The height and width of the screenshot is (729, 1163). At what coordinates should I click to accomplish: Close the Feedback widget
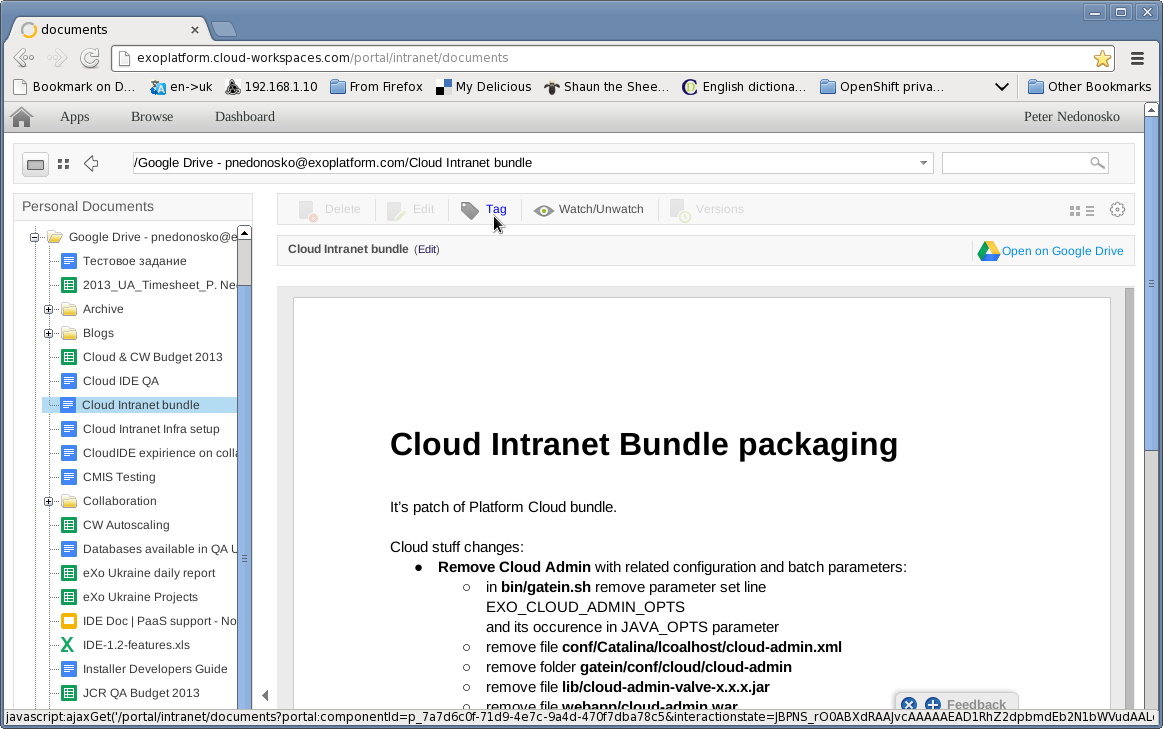pos(909,705)
